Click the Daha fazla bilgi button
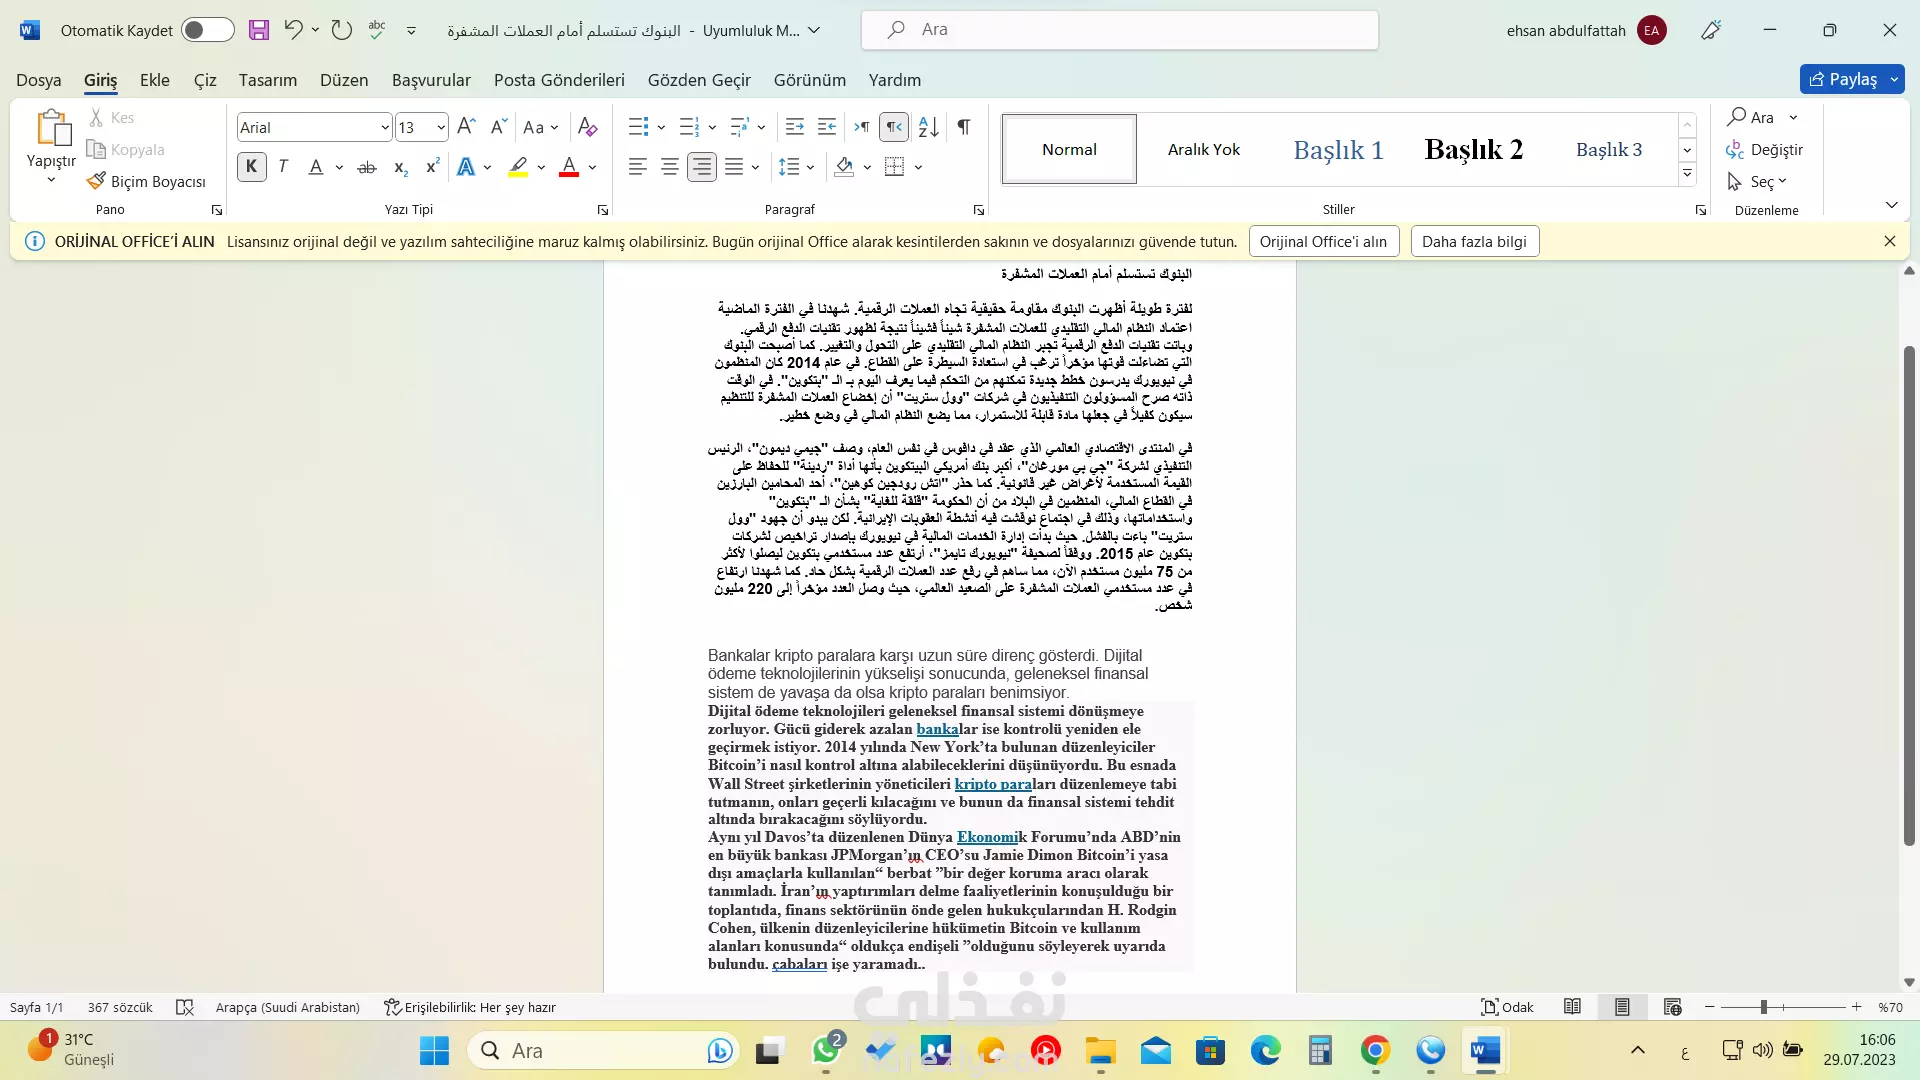1920x1080 pixels. point(1474,241)
